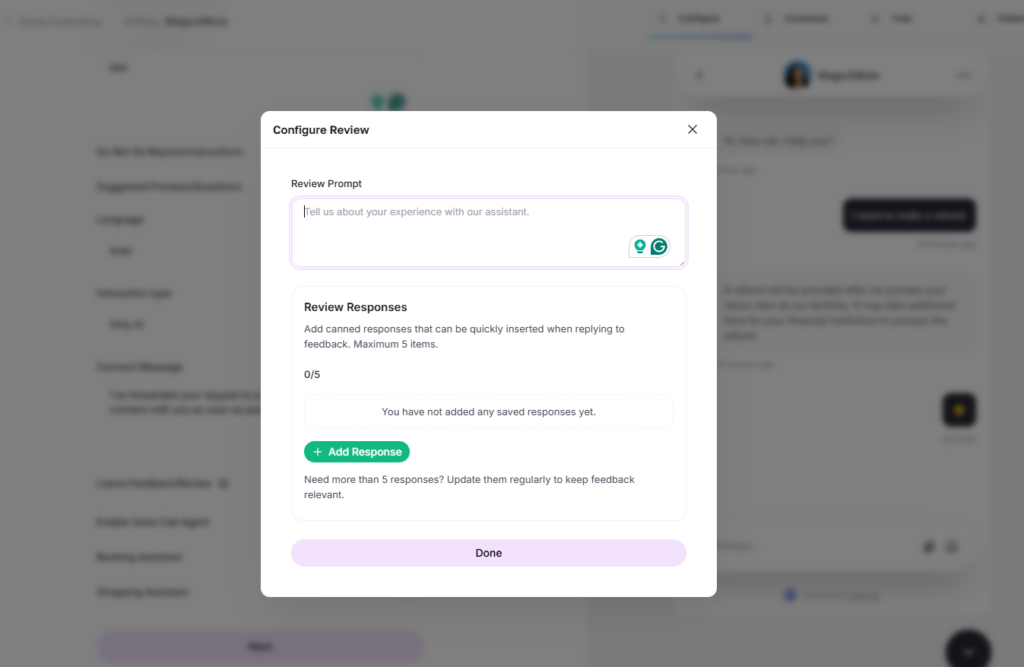Open the Interaction type dropdown
Viewport: 1024px width, 667px height.
click(170, 324)
